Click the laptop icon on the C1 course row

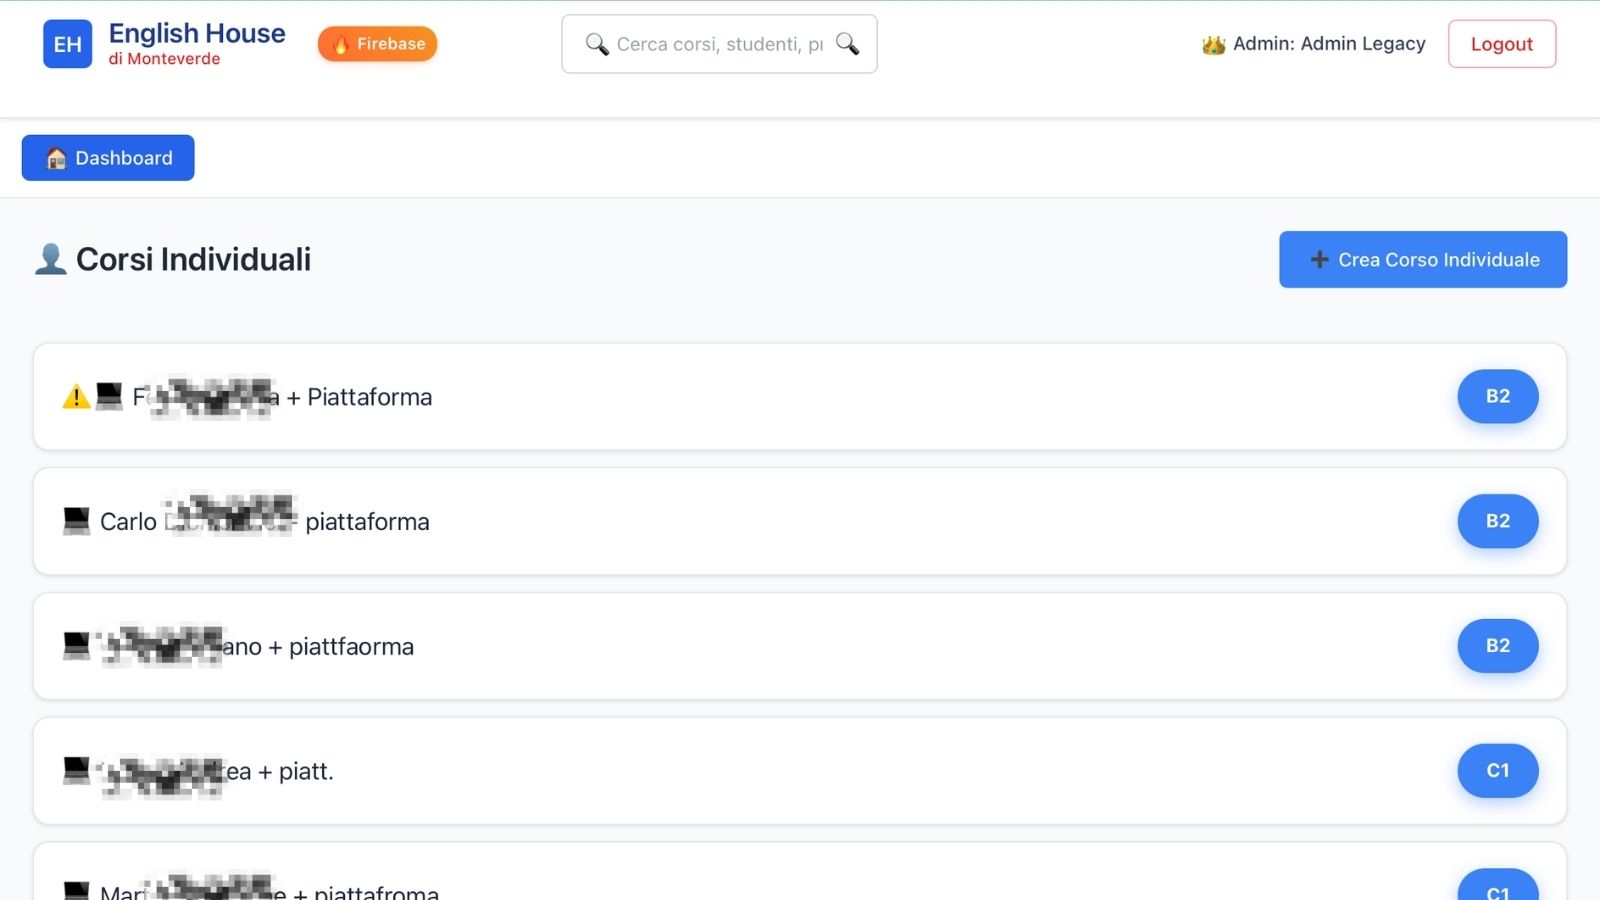tap(74, 771)
